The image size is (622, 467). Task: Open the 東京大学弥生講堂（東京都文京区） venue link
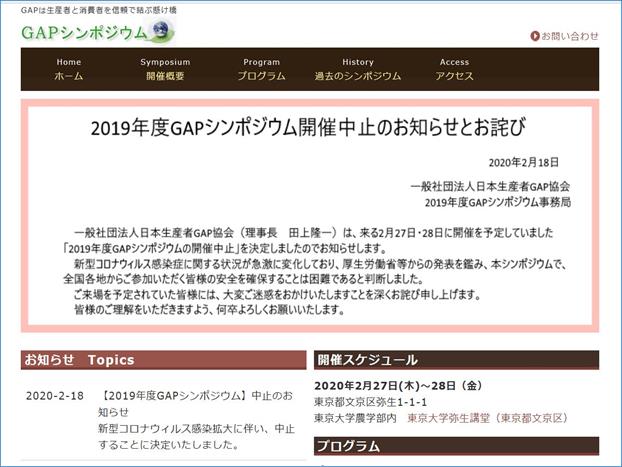tap(488, 418)
